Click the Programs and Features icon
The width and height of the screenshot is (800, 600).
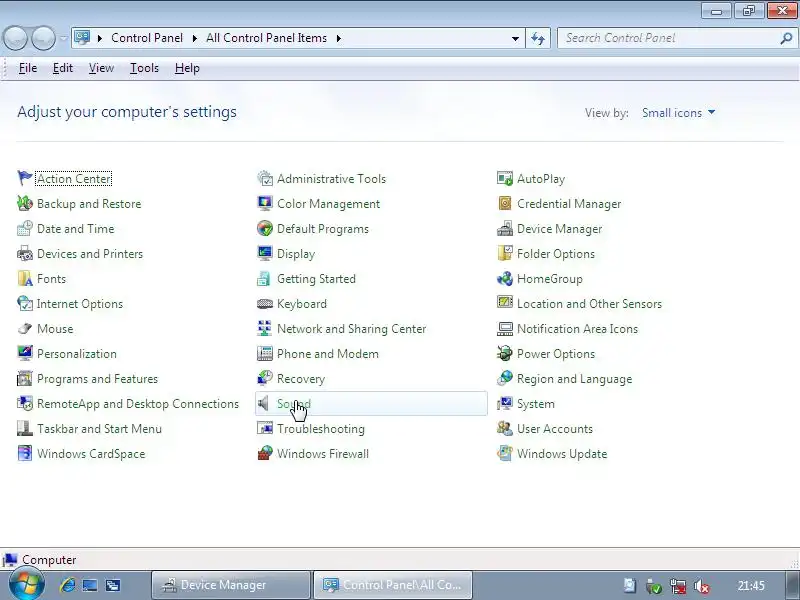24,379
